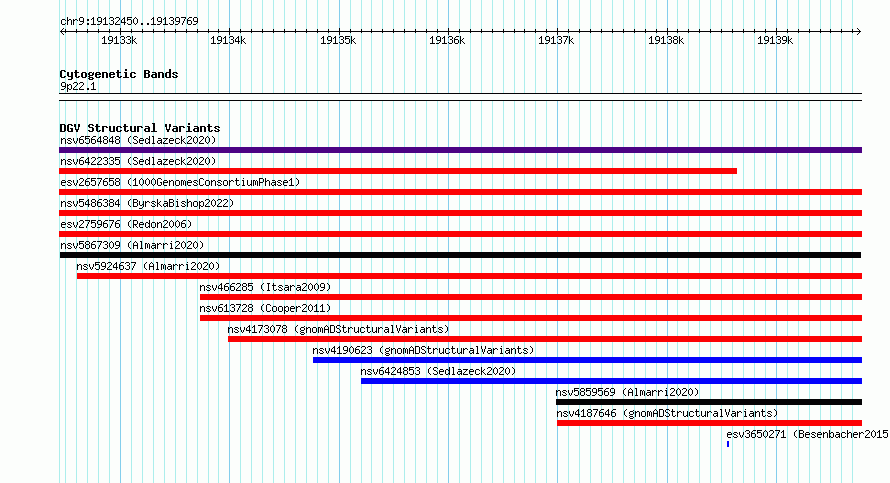
Task: Click the 19133k ruler tick label
Action: click(119, 40)
